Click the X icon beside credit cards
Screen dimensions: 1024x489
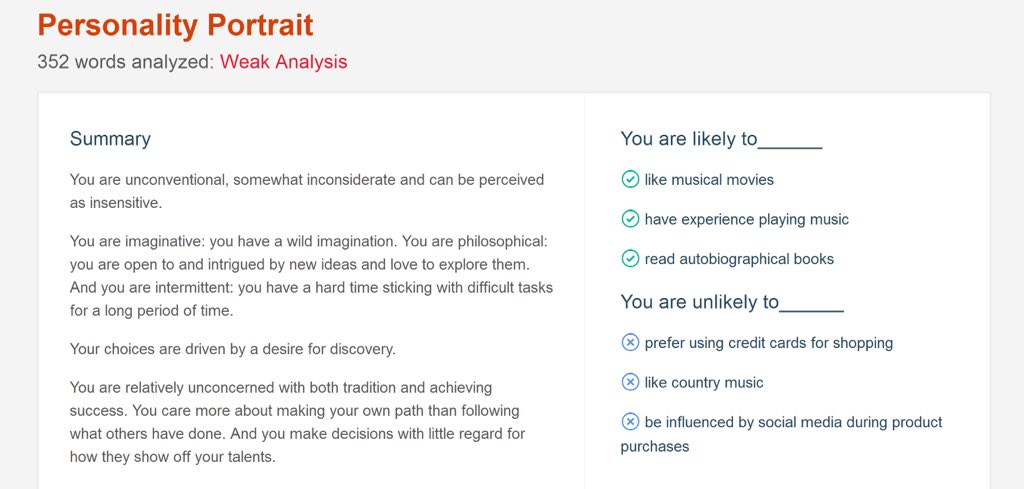[630, 342]
